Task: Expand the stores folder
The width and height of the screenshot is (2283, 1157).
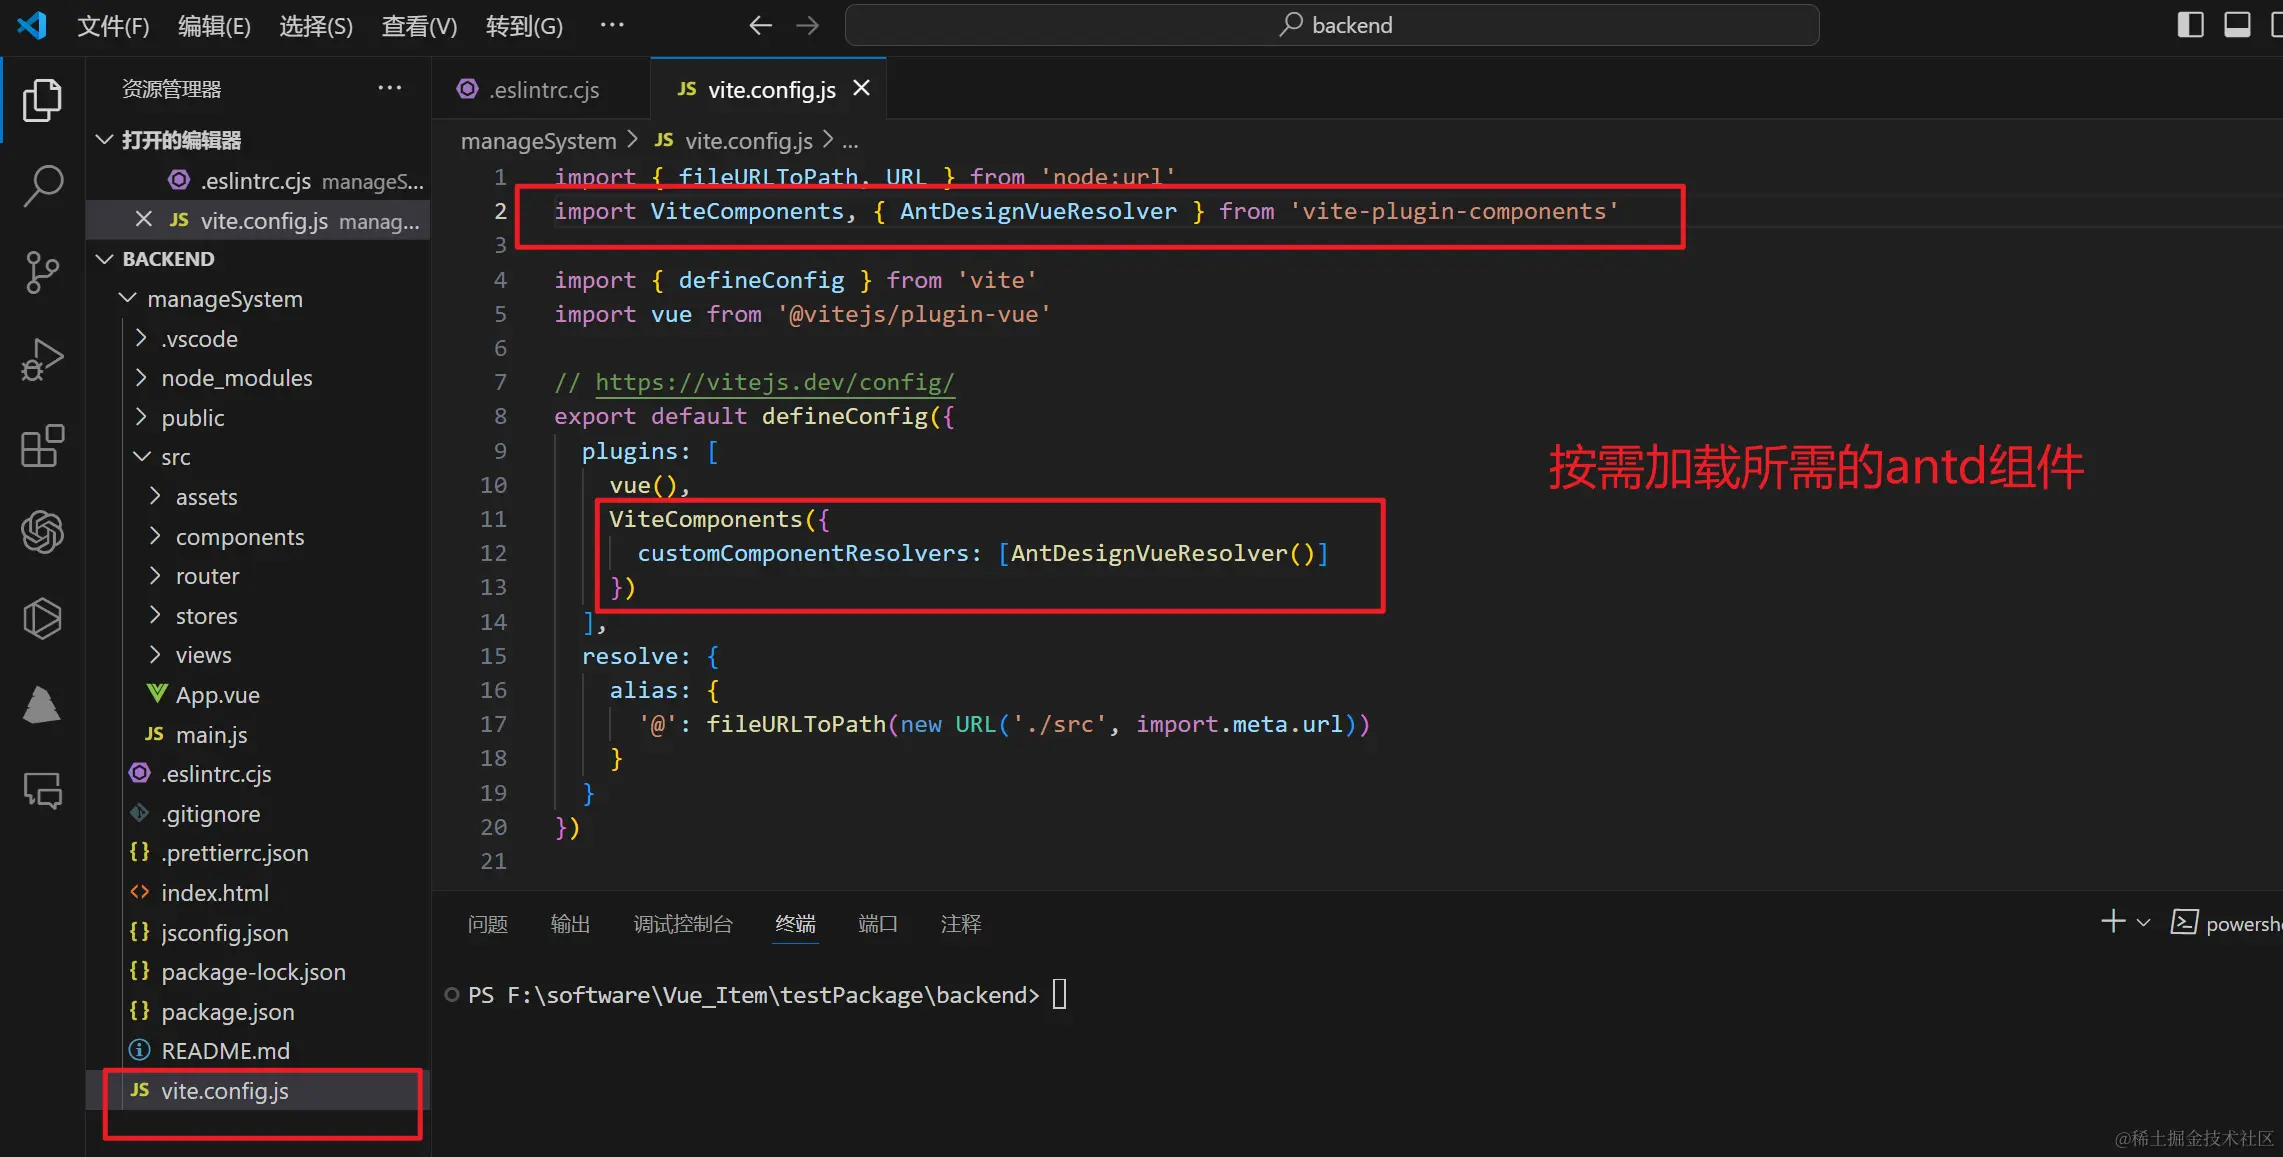Action: coord(258,616)
